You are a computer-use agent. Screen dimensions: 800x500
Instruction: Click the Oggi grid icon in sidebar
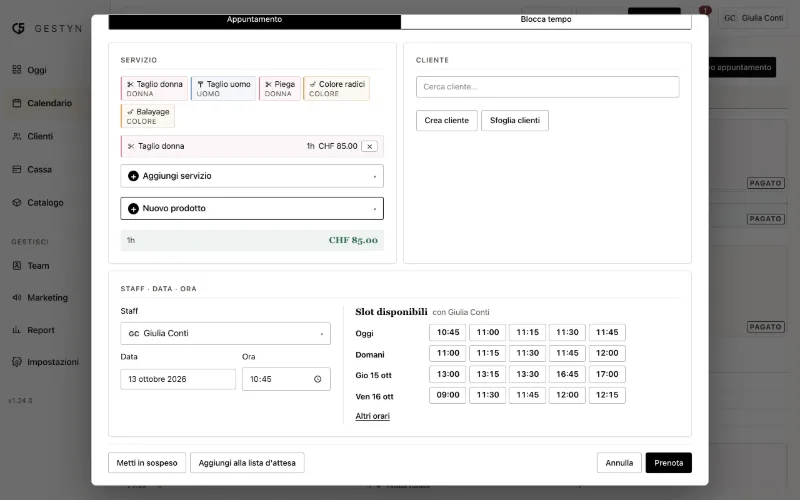(17, 69)
